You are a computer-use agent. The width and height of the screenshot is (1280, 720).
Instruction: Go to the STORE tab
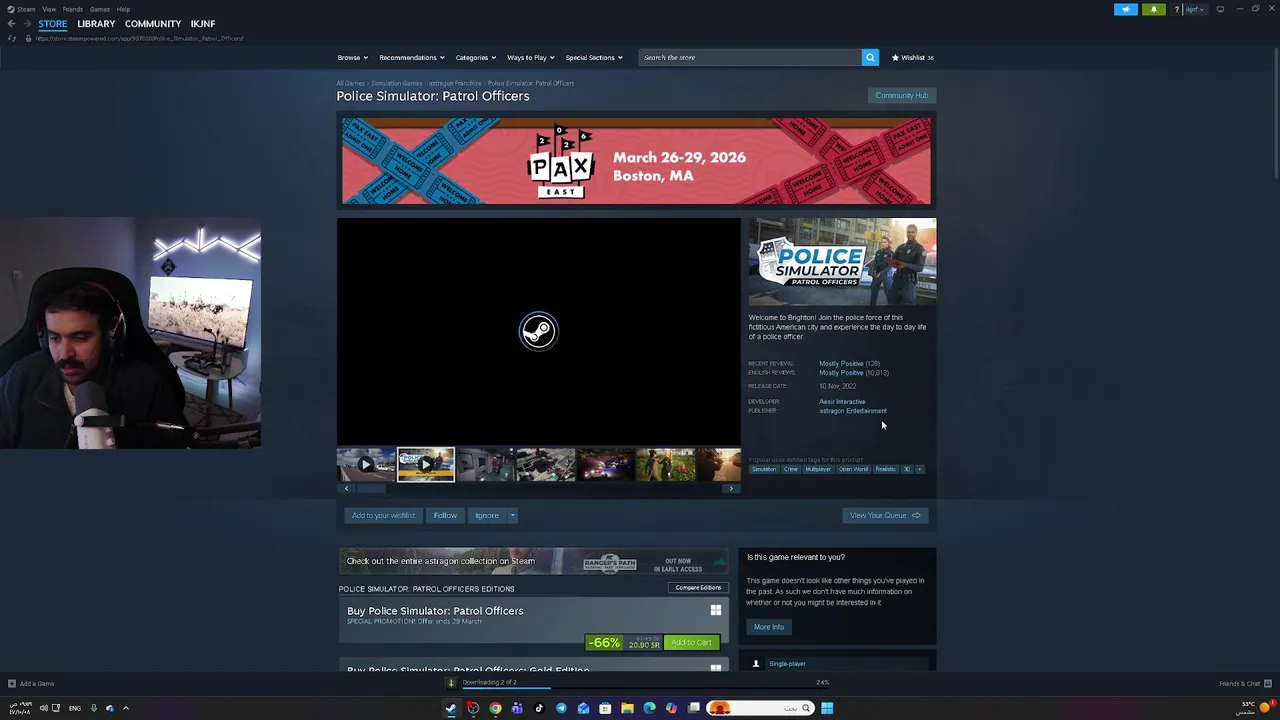[53, 24]
